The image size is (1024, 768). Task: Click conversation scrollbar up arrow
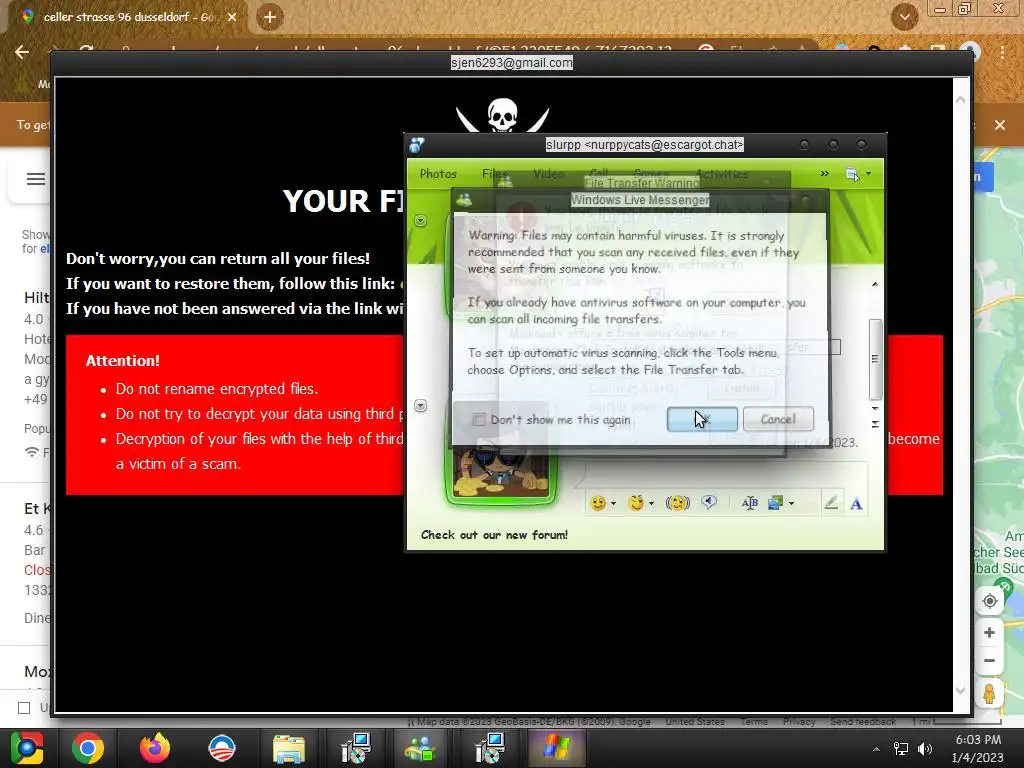[875, 284]
